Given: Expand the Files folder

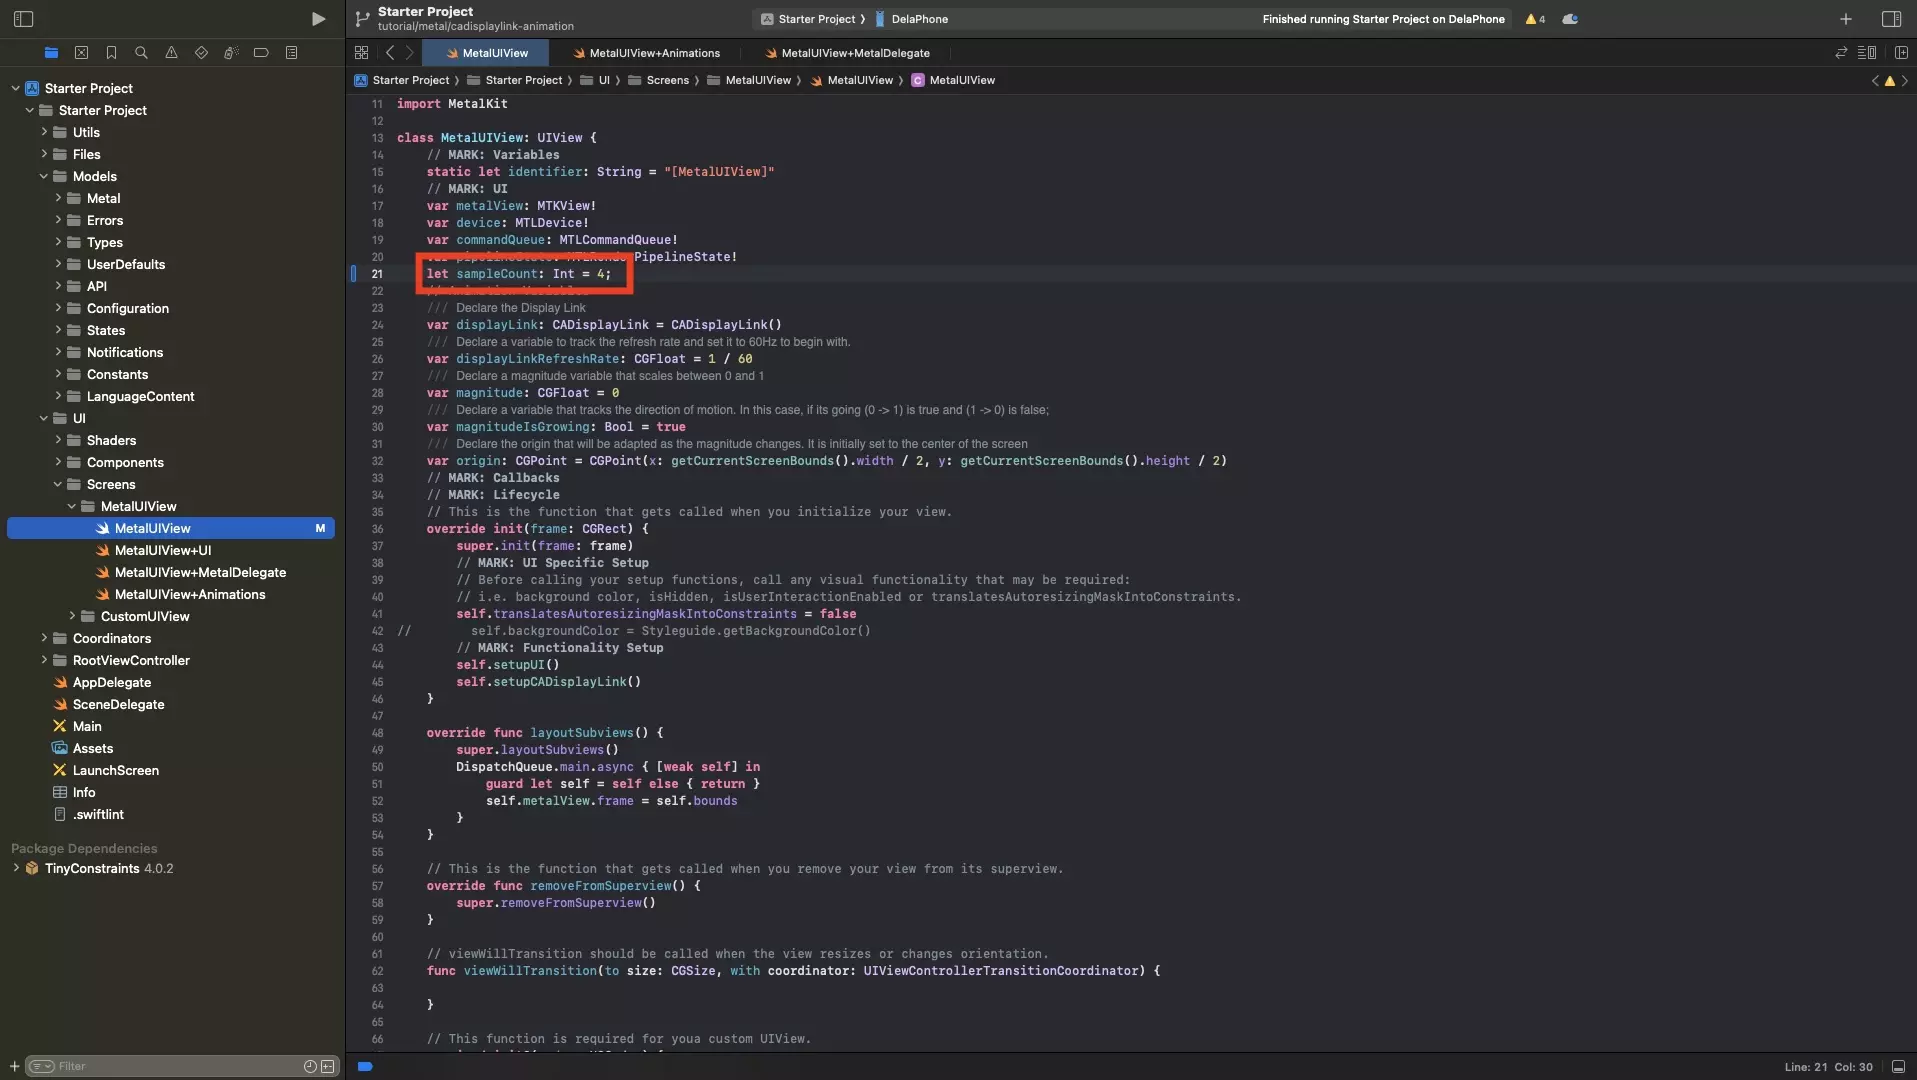Looking at the screenshot, I should point(44,154).
